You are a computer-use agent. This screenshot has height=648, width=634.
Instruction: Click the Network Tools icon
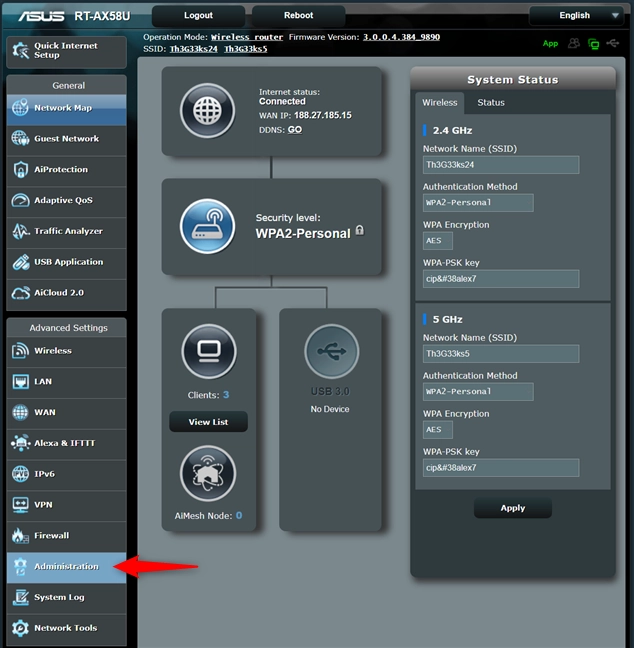(20, 628)
